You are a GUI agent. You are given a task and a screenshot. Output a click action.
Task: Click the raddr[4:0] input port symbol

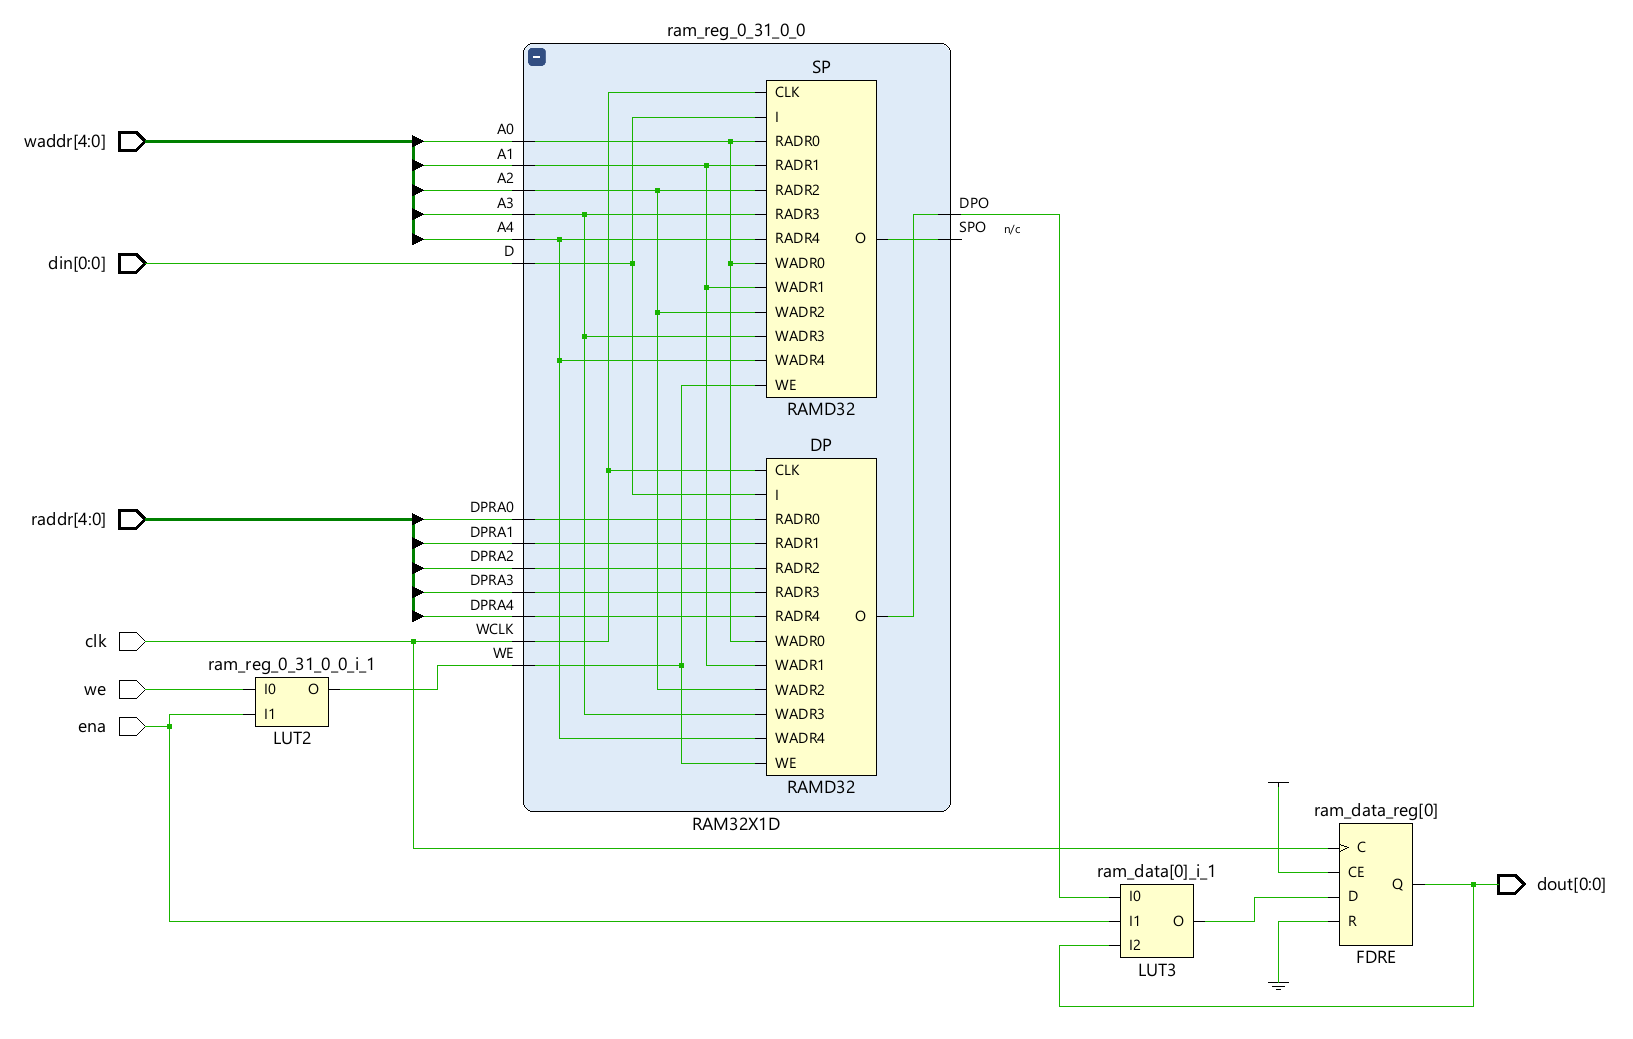(132, 520)
